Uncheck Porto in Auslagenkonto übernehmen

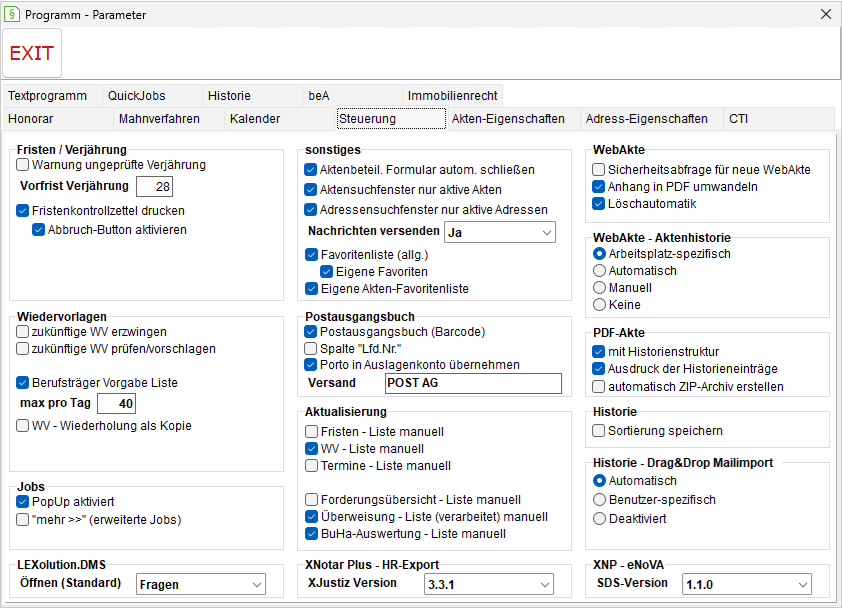pyautogui.click(x=310, y=365)
